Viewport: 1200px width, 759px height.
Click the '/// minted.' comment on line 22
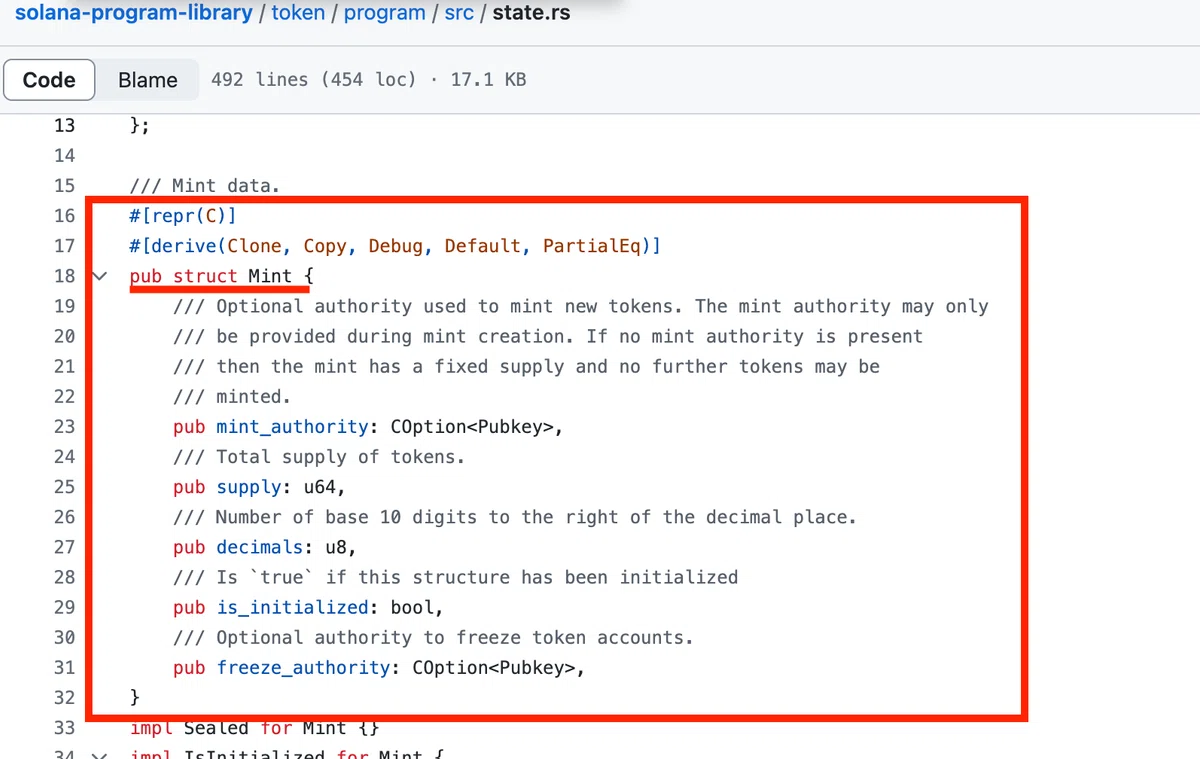232,396
